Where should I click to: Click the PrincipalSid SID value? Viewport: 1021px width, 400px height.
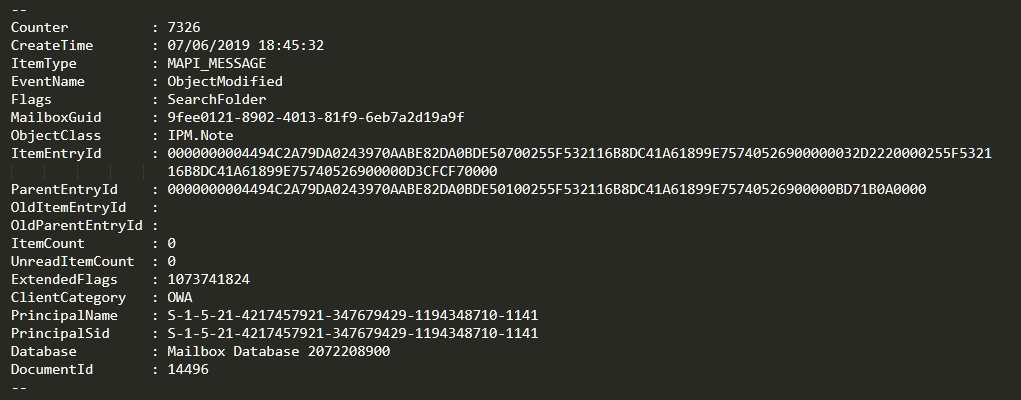353,334
